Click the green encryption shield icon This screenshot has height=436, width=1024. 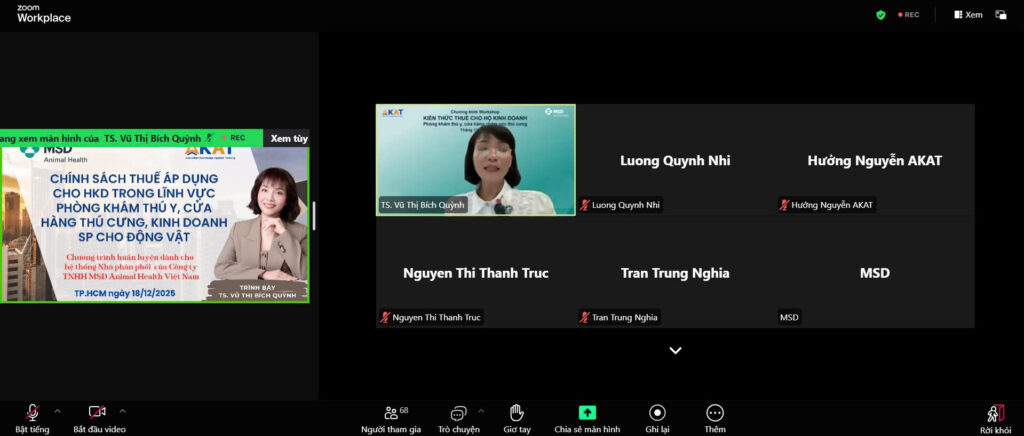[x=881, y=15]
